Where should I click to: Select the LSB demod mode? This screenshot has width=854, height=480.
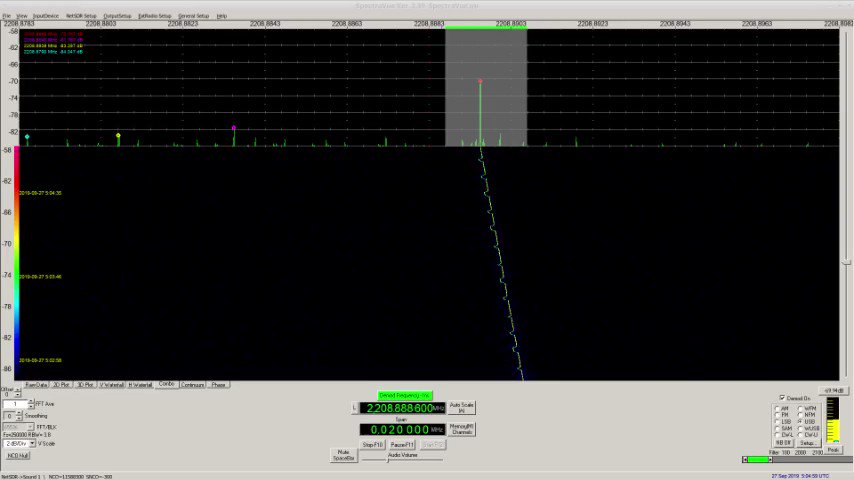tap(778, 422)
